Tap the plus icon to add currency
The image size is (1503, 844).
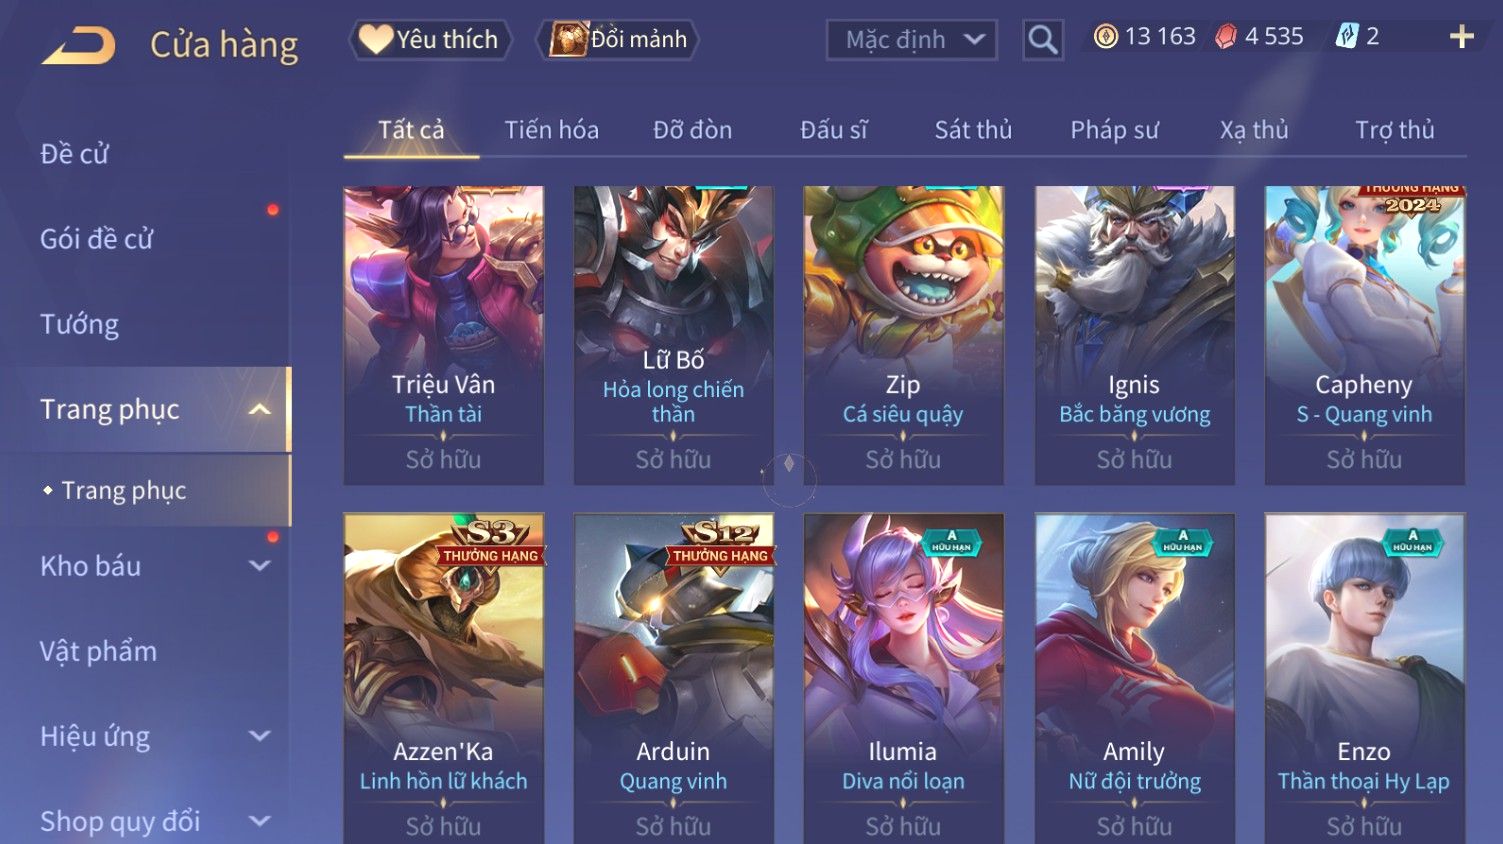point(1461,37)
